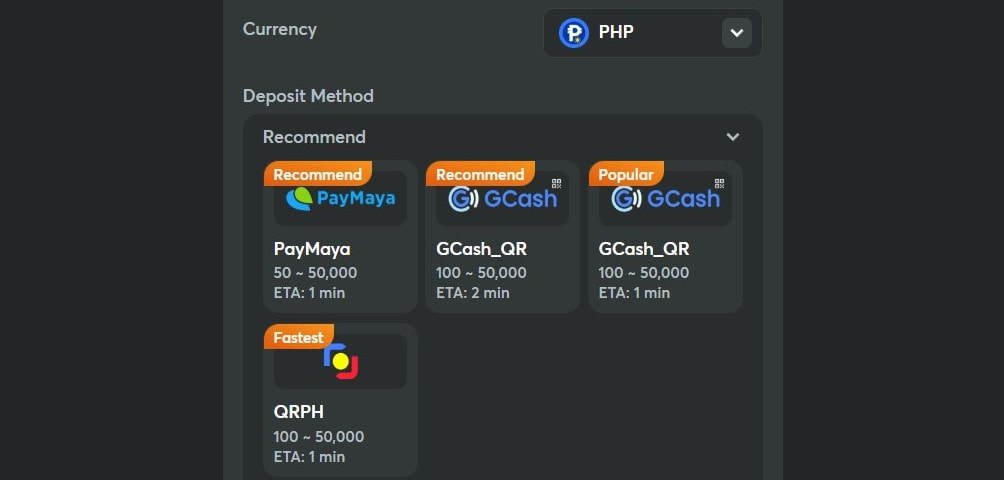Screen dimensions: 1004x480
Task: Collapse the Recommend section chevron
Action: tap(733, 136)
